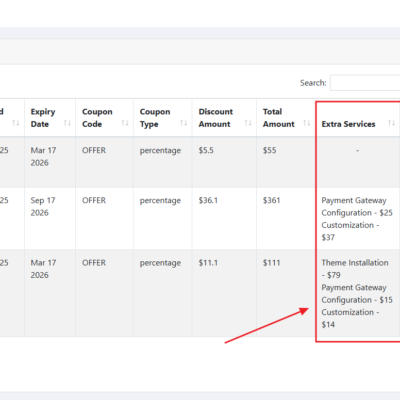The height and width of the screenshot is (400, 400).
Task: Click the Total Amount column header
Action: coord(286,118)
